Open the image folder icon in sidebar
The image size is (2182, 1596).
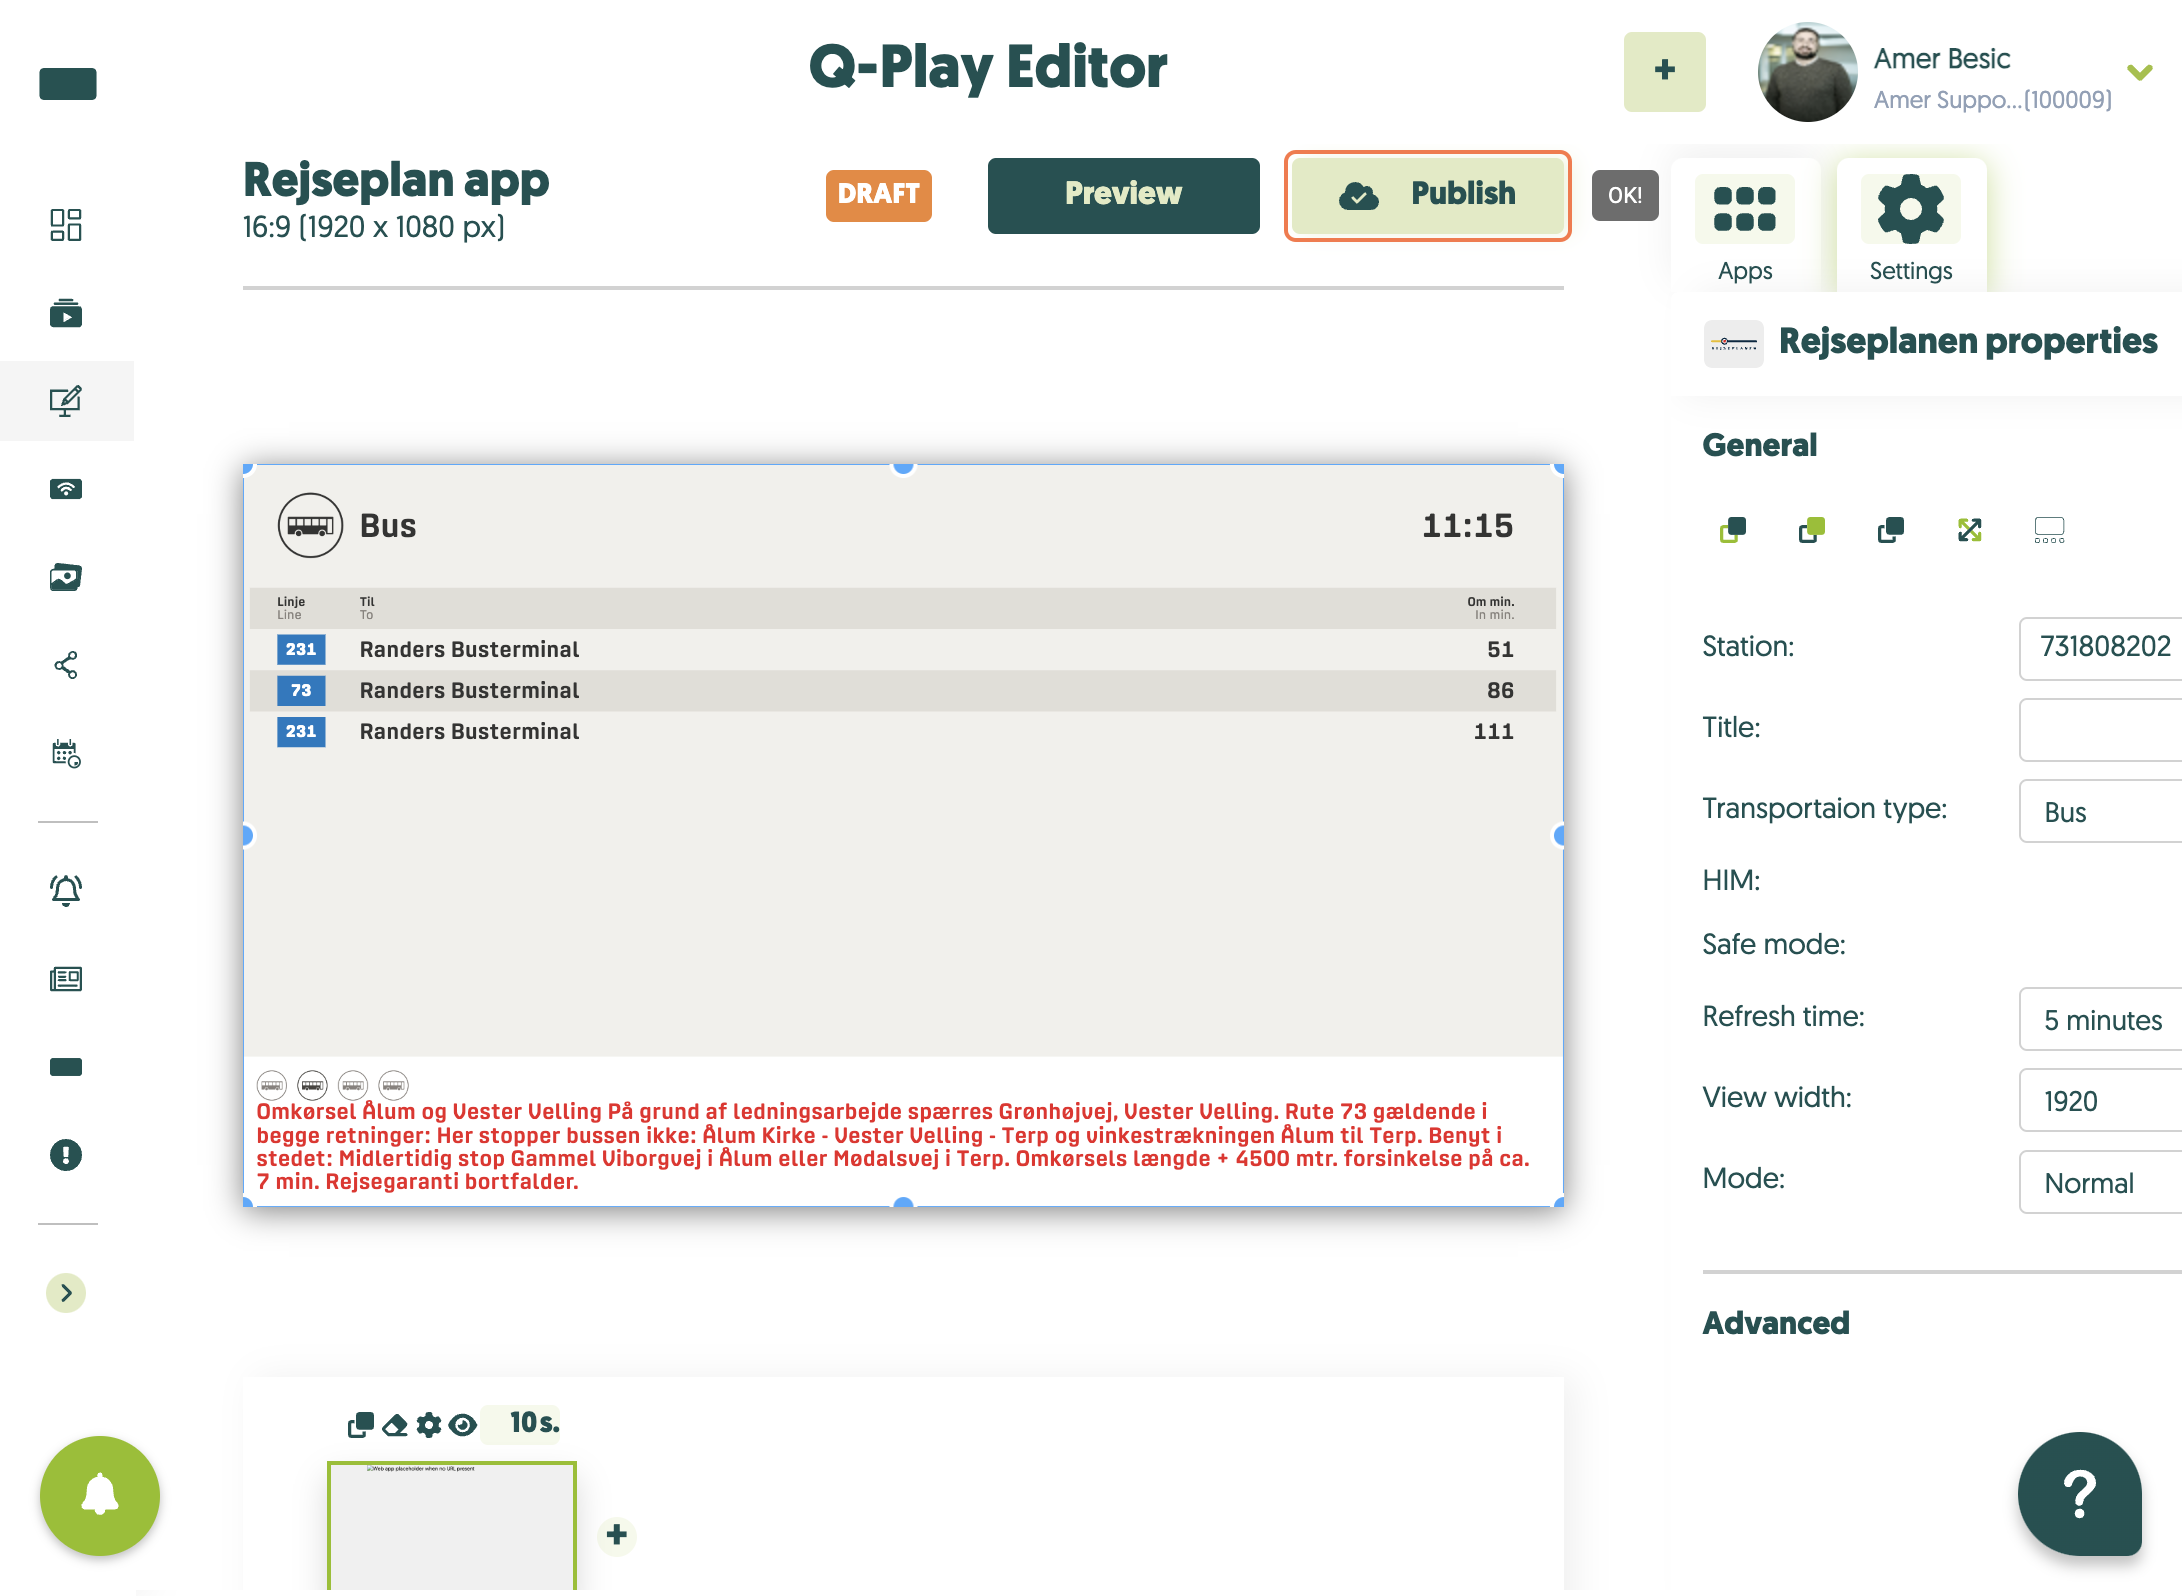click(66, 577)
